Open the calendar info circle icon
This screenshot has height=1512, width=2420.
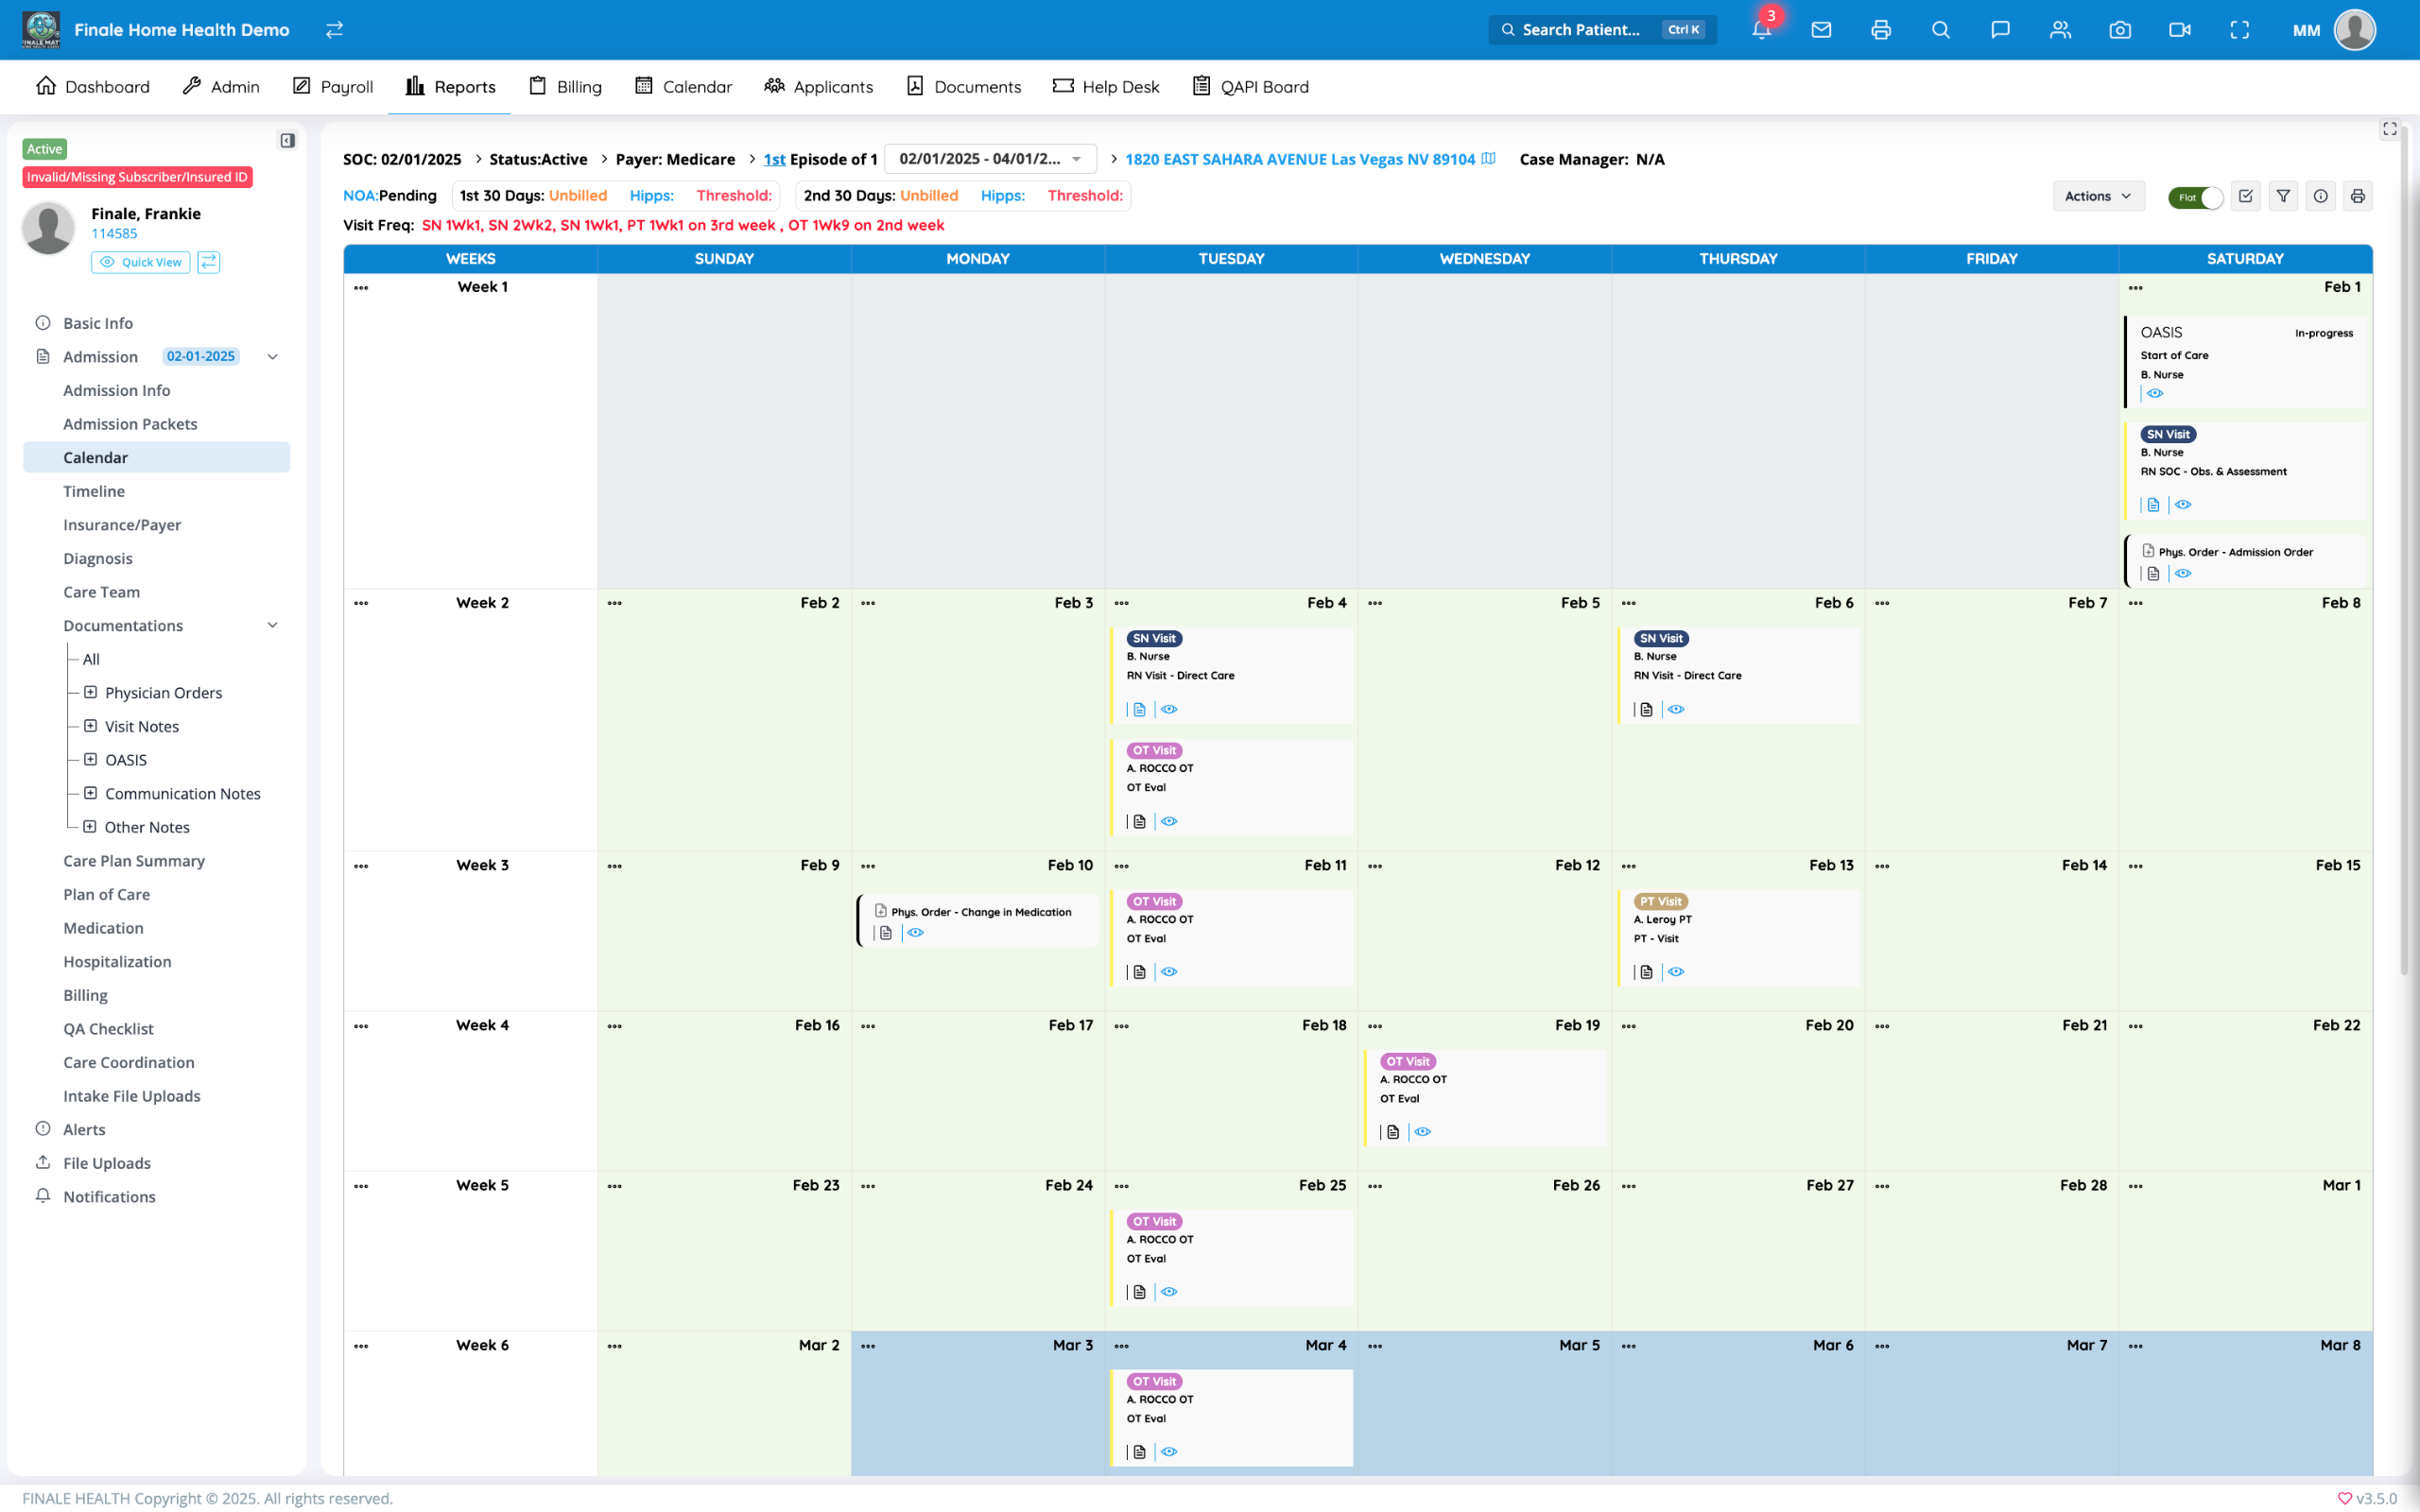2321,196
